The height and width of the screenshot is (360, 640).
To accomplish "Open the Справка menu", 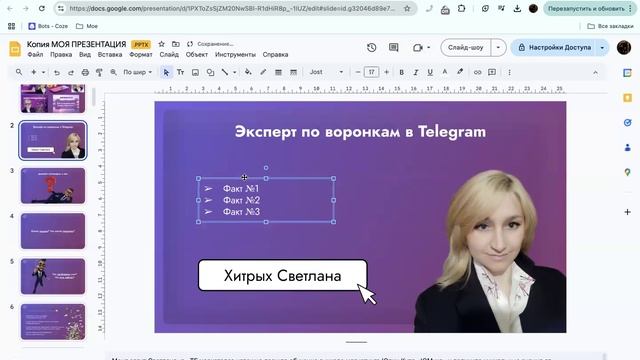I will [x=276, y=54].
